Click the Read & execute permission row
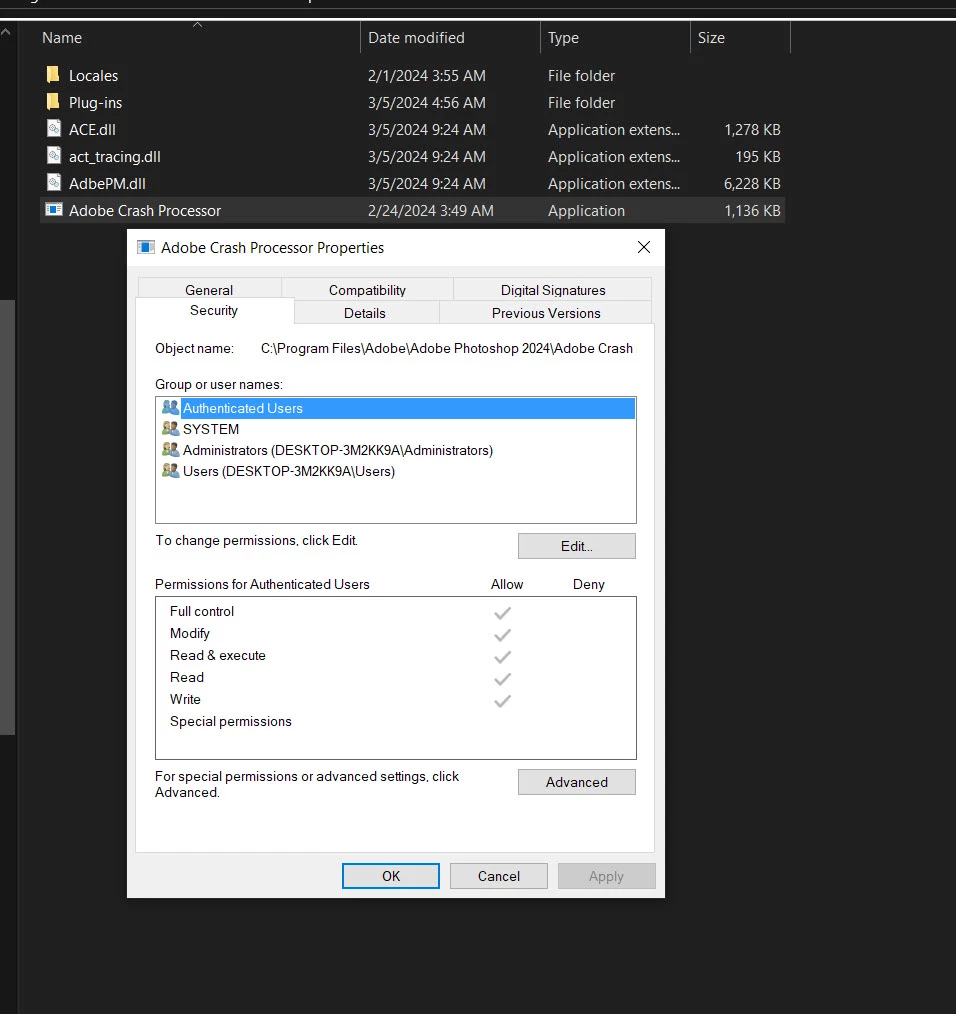The width and height of the screenshot is (956, 1014). pyautogui.click(x=396, y=655)
